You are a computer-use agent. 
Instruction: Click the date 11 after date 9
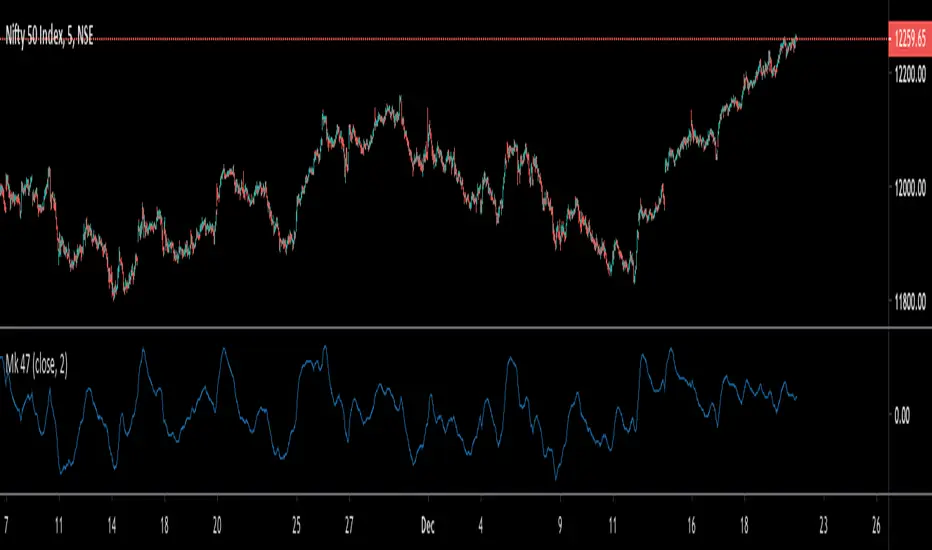coord(613,526)
